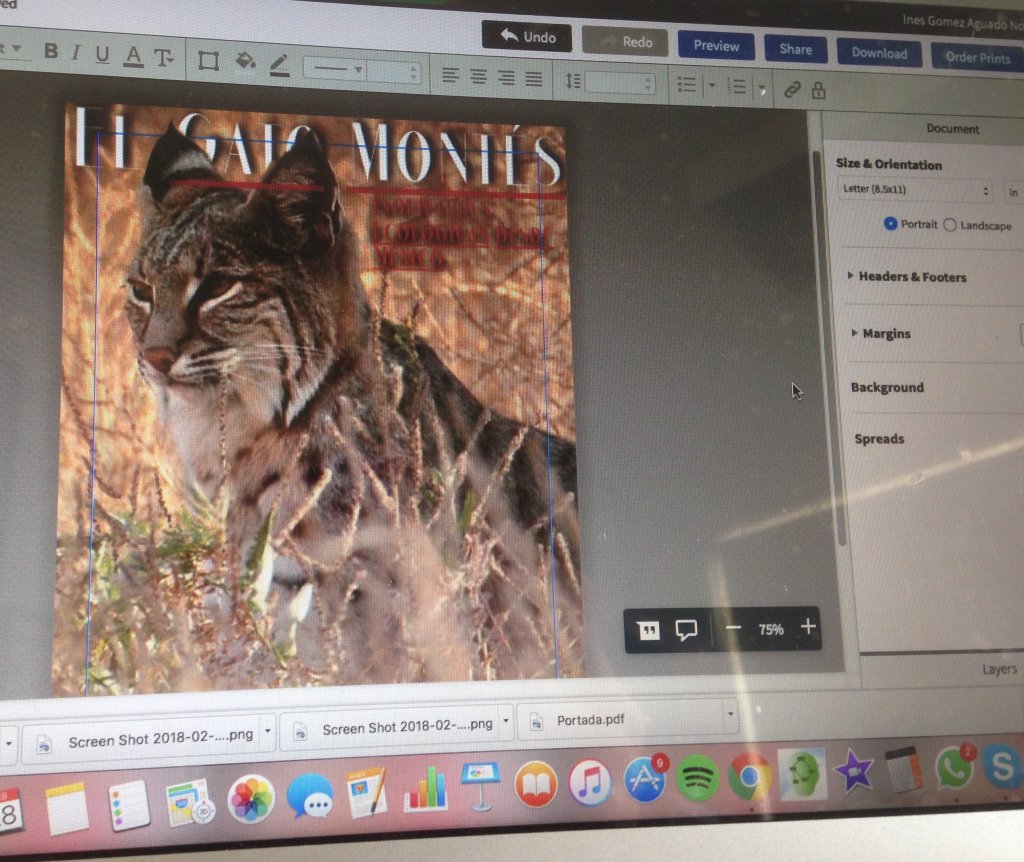
Task: Open the comments speech bubble
Action: point(686,630)
